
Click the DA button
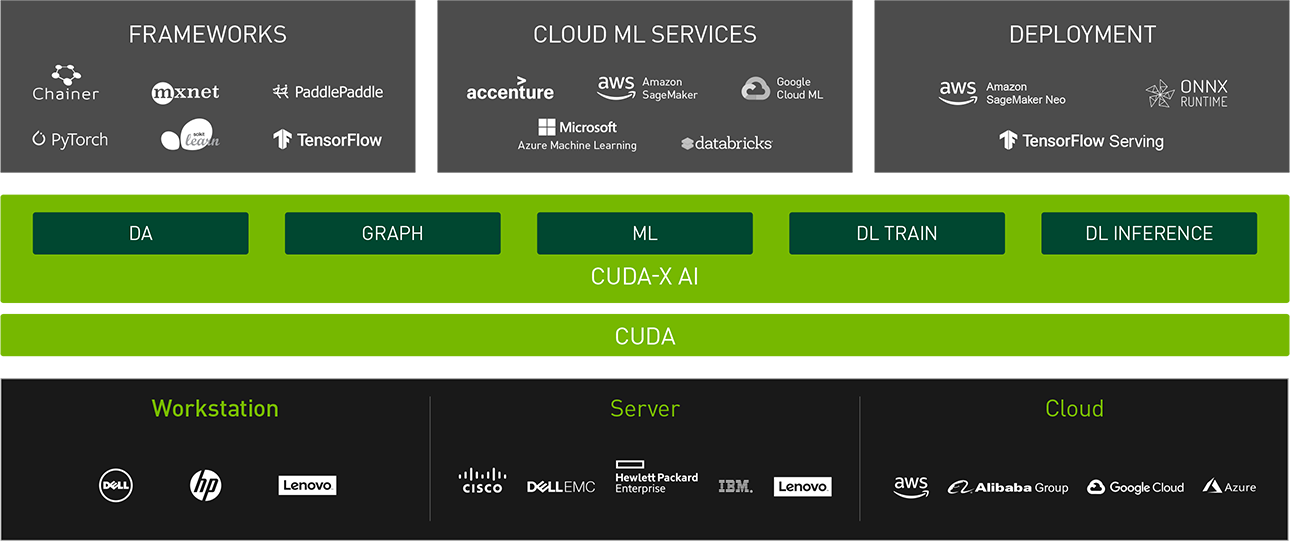point(141,233)
